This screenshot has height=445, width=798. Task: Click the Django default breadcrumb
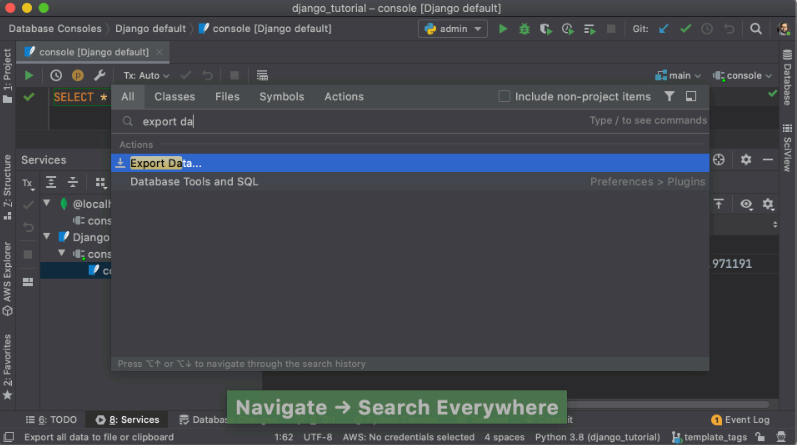[151, 29]
